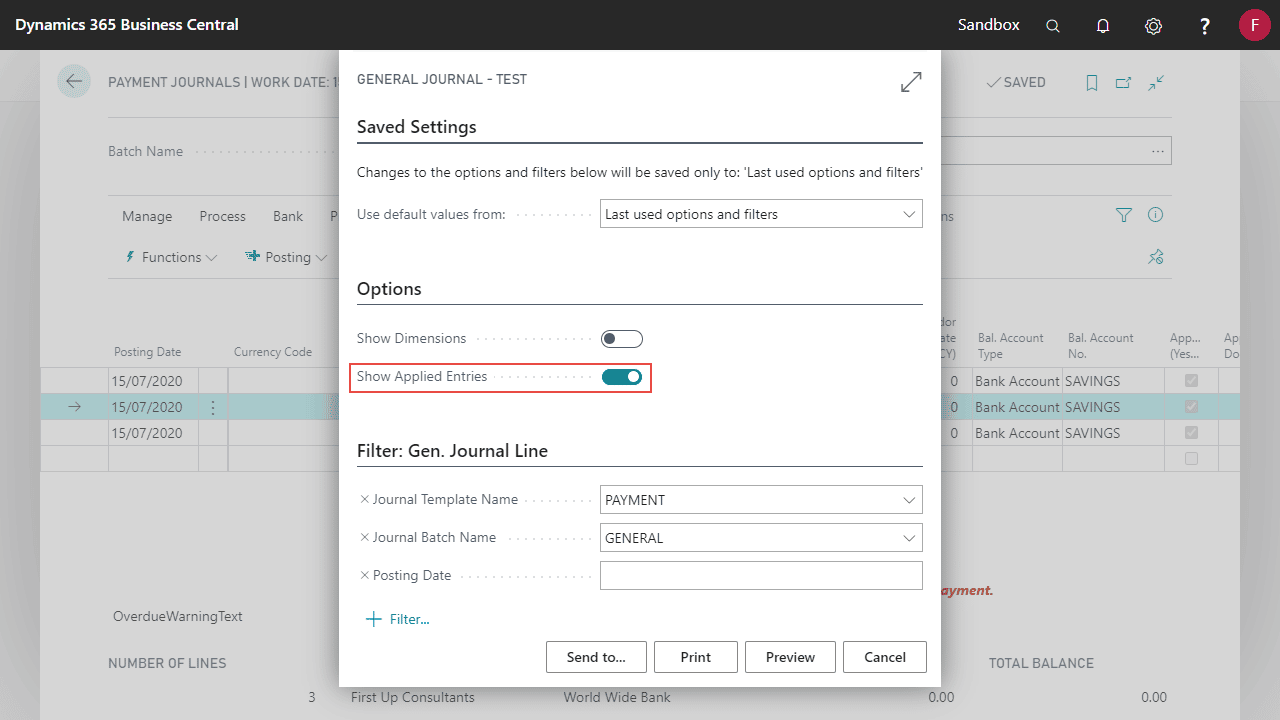Open the Journal Batch Name dropdown
Screen dimensions: 1280x720
(x=761, y=538)
